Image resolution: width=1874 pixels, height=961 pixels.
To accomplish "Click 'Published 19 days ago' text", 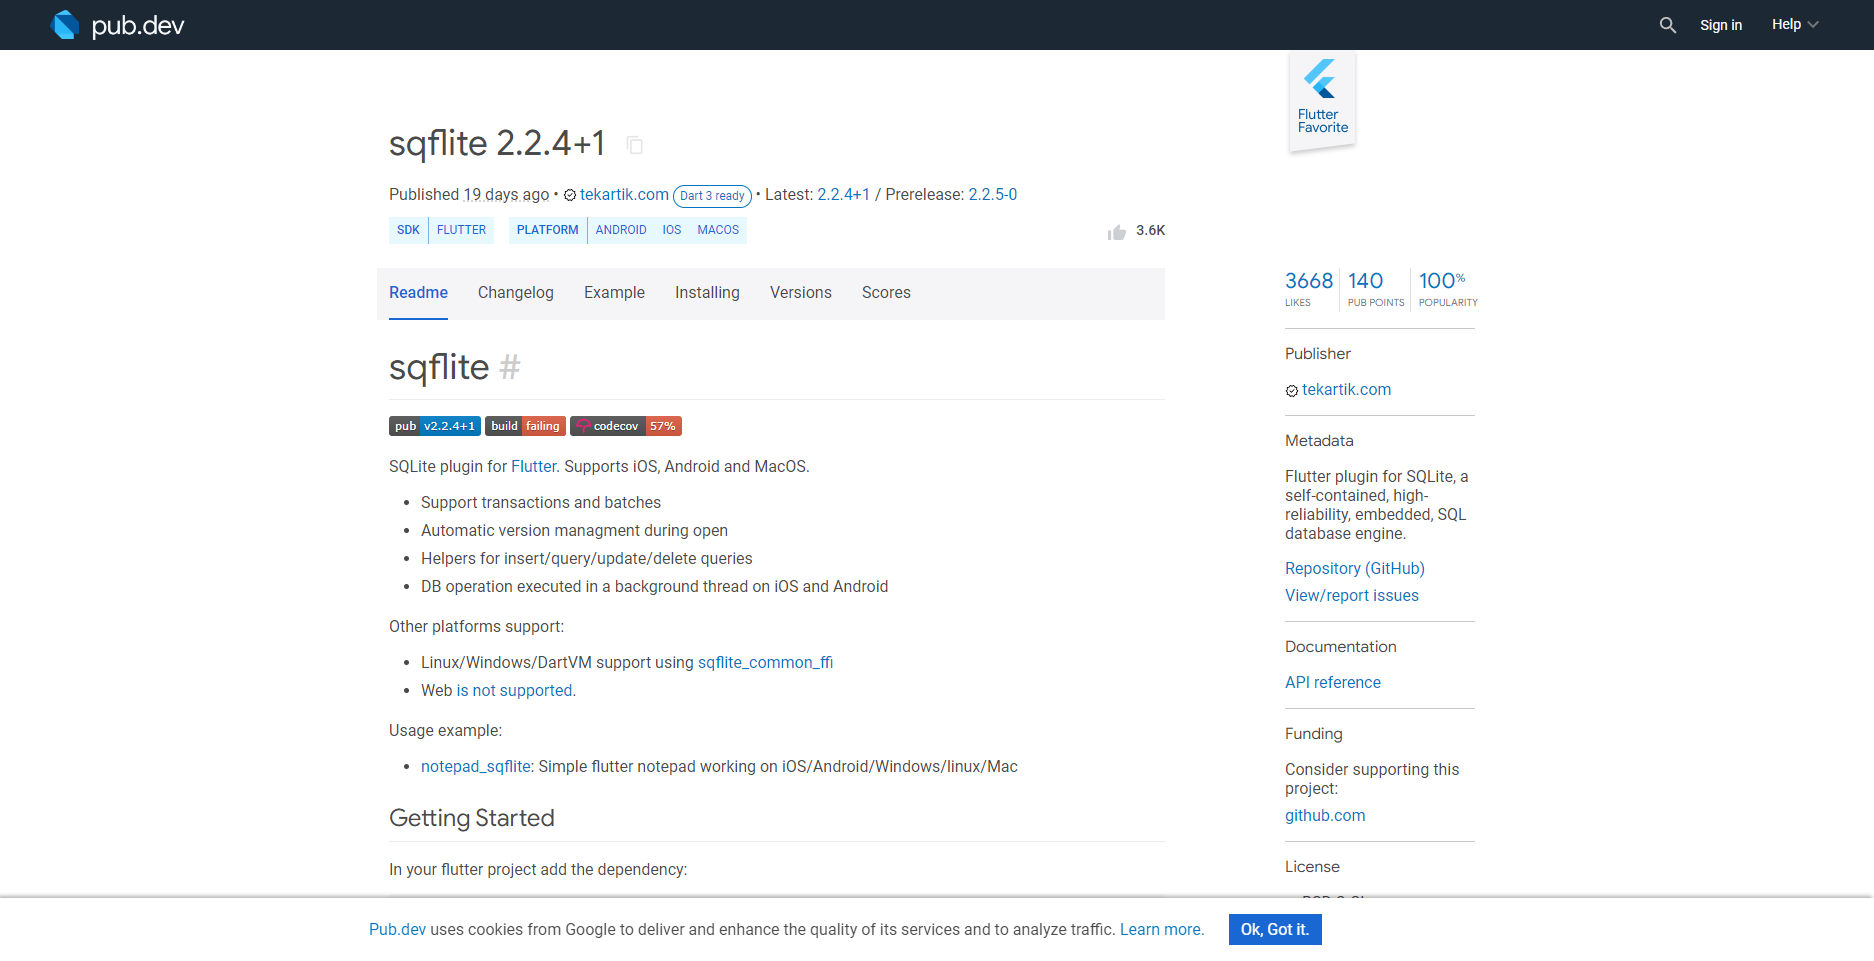I will tap(469, 195).
